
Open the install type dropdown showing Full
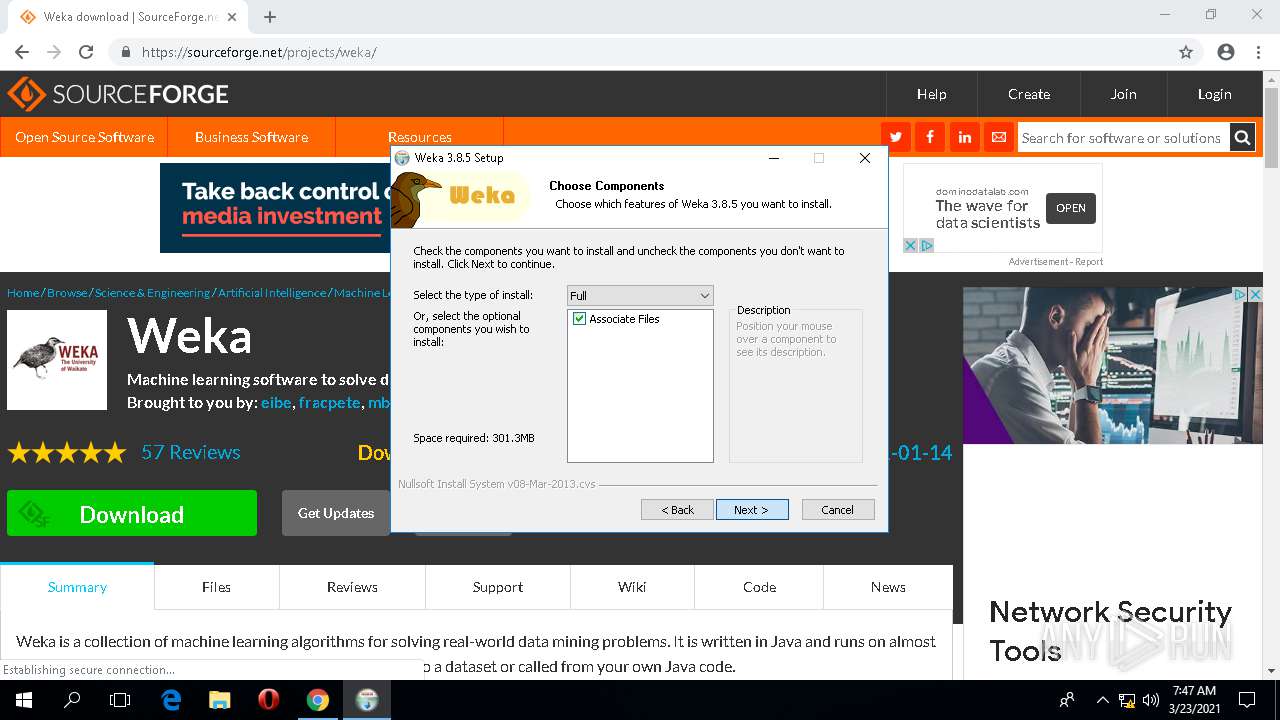coord(640,295)
